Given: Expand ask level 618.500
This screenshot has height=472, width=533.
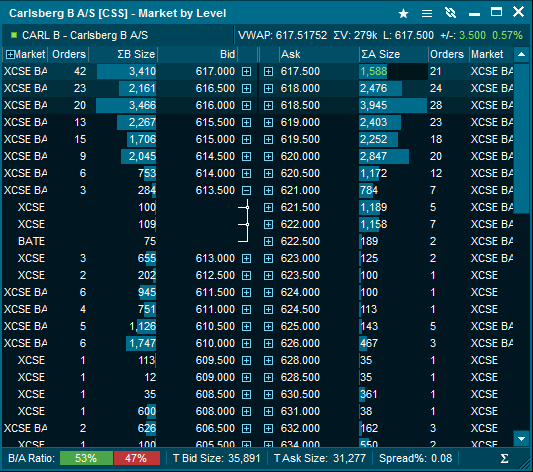Looking at the screenshot, I should point(269,105).
